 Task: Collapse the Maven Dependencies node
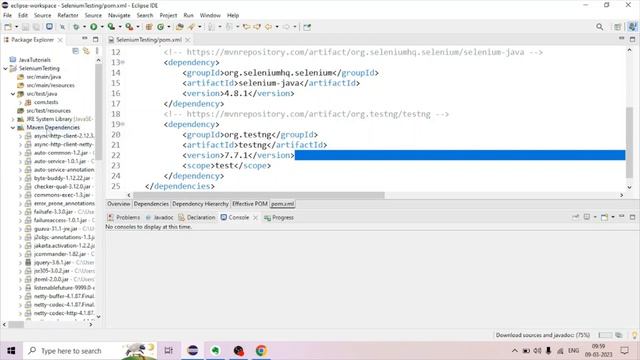pyautogui.click(x=13, y=128)
